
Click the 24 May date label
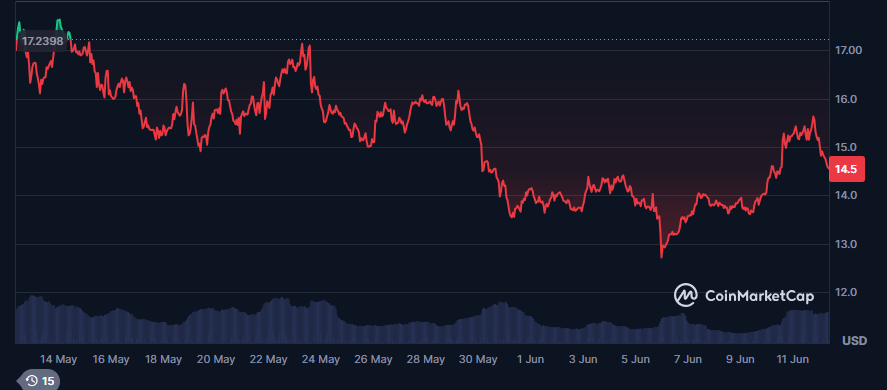(321, 359)
